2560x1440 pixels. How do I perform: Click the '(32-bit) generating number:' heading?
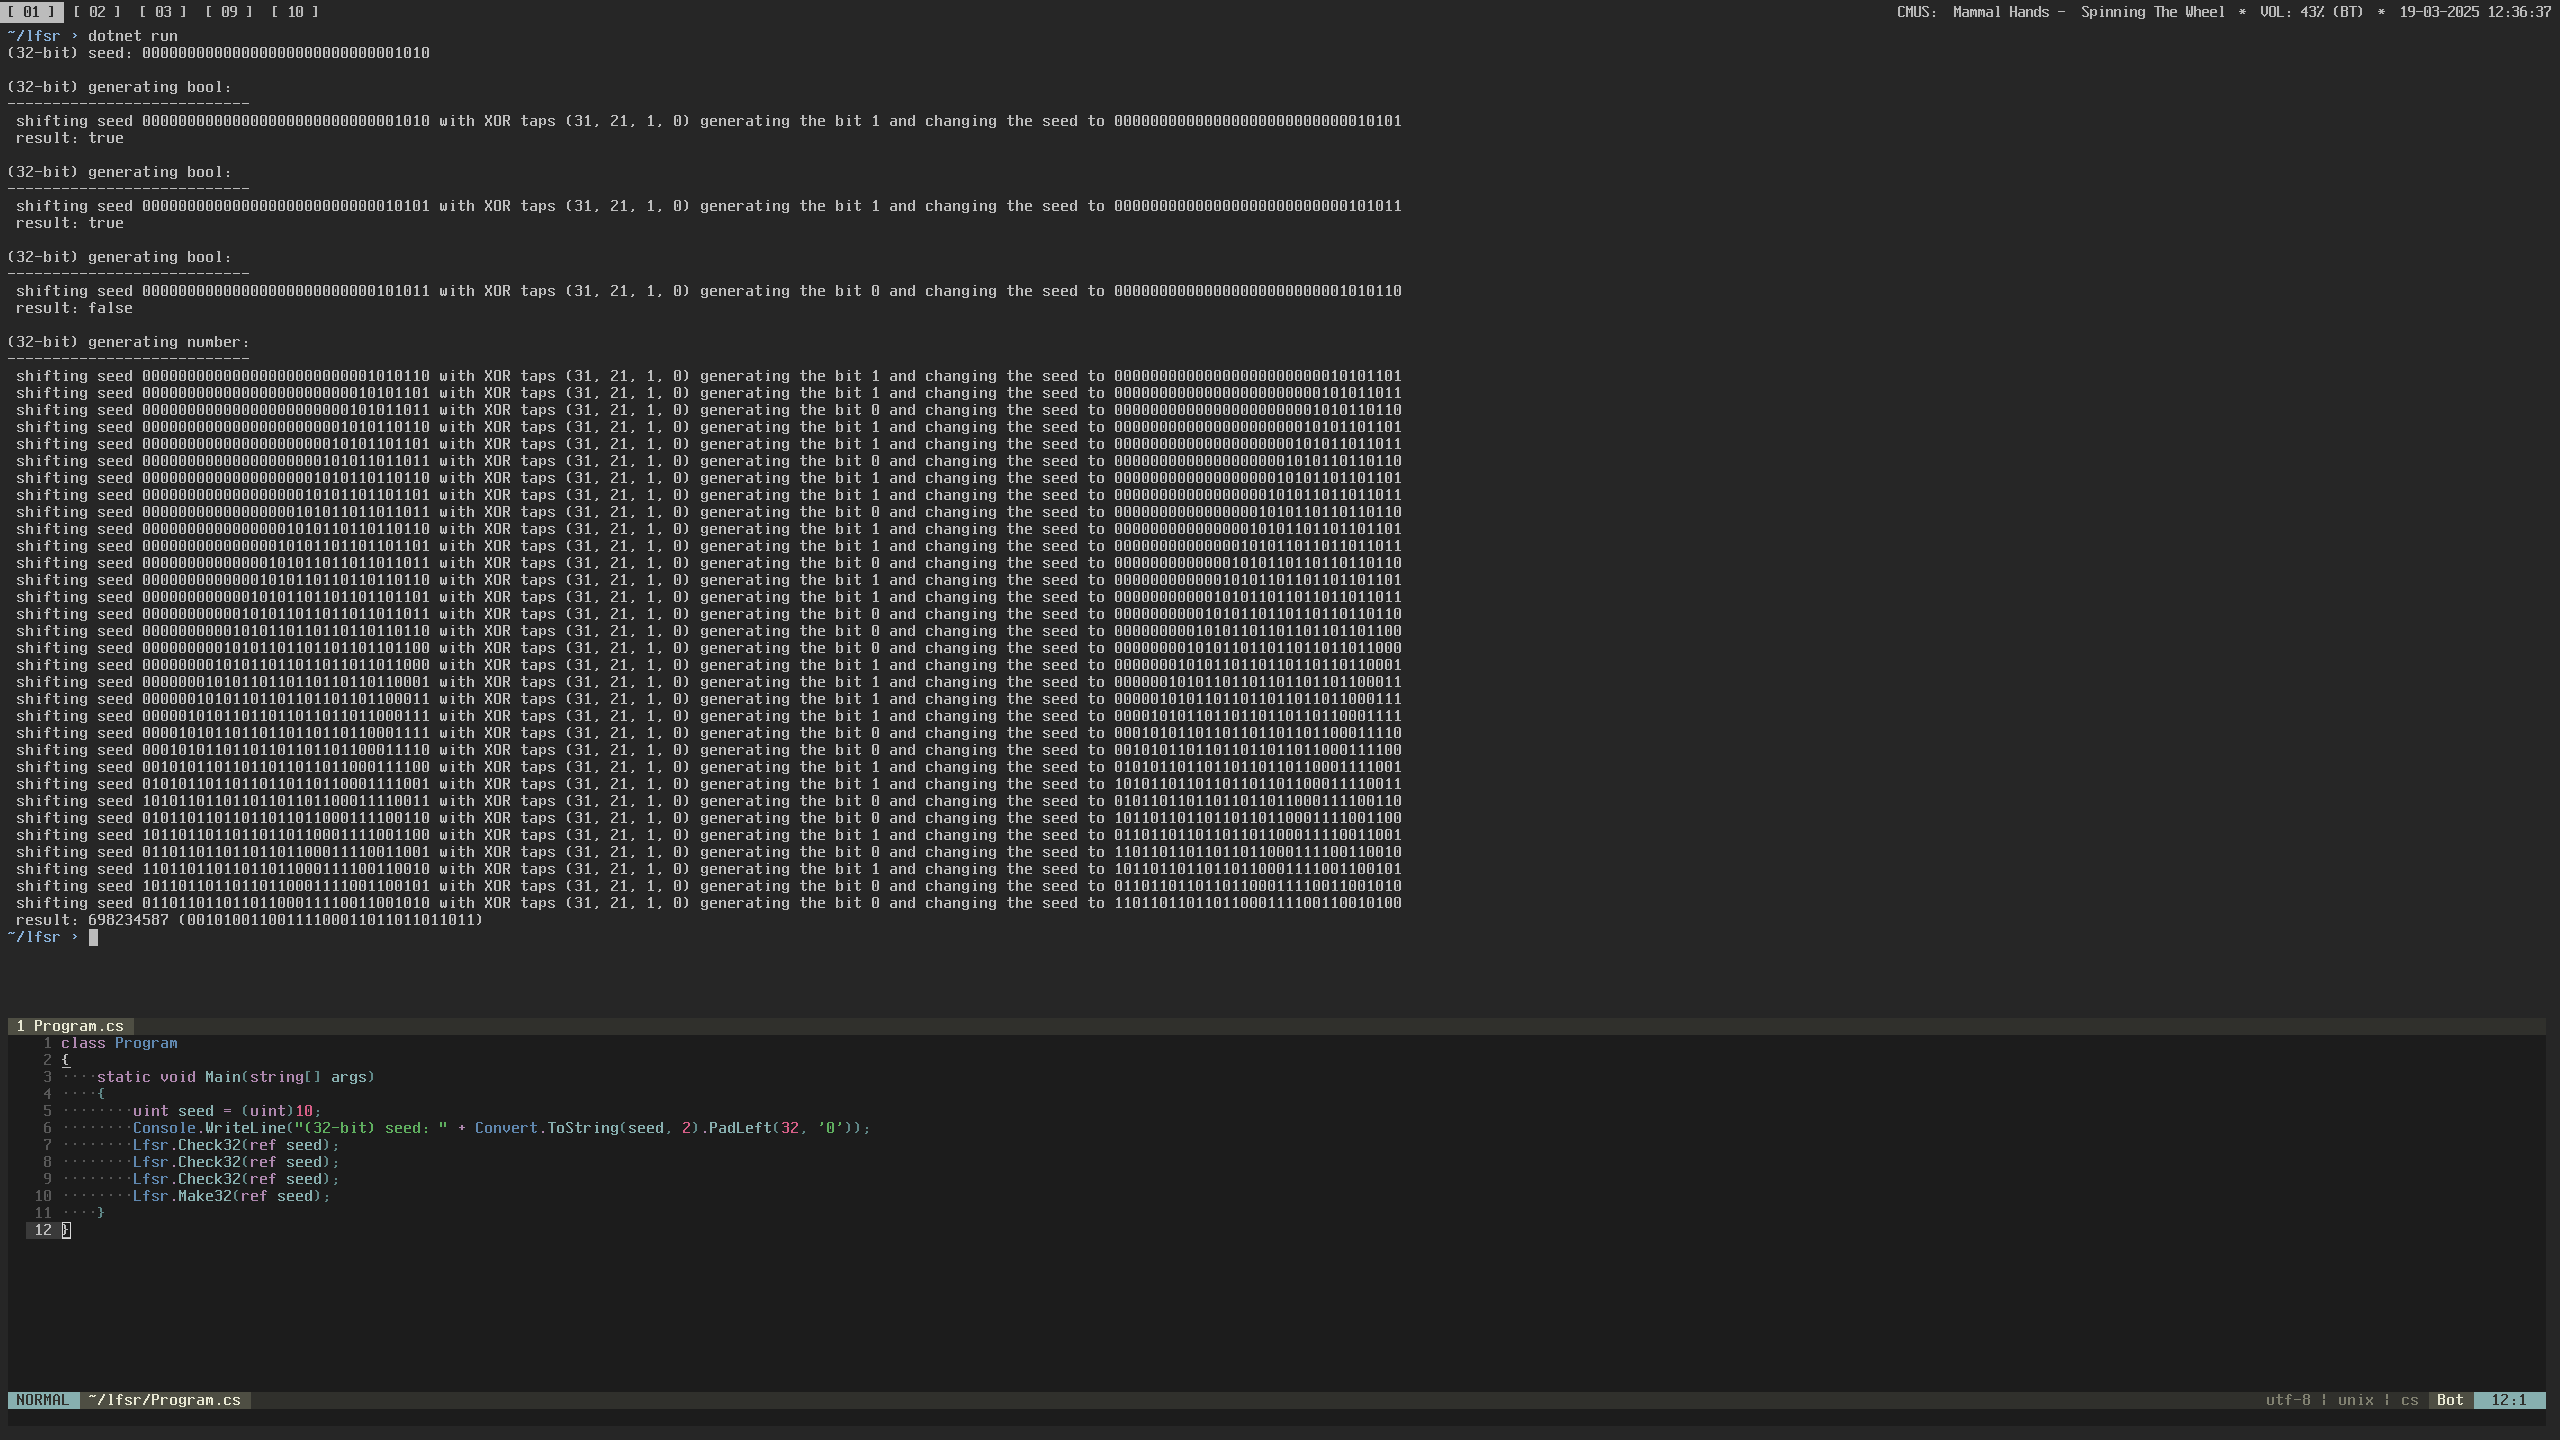click(x=128, y=342)
